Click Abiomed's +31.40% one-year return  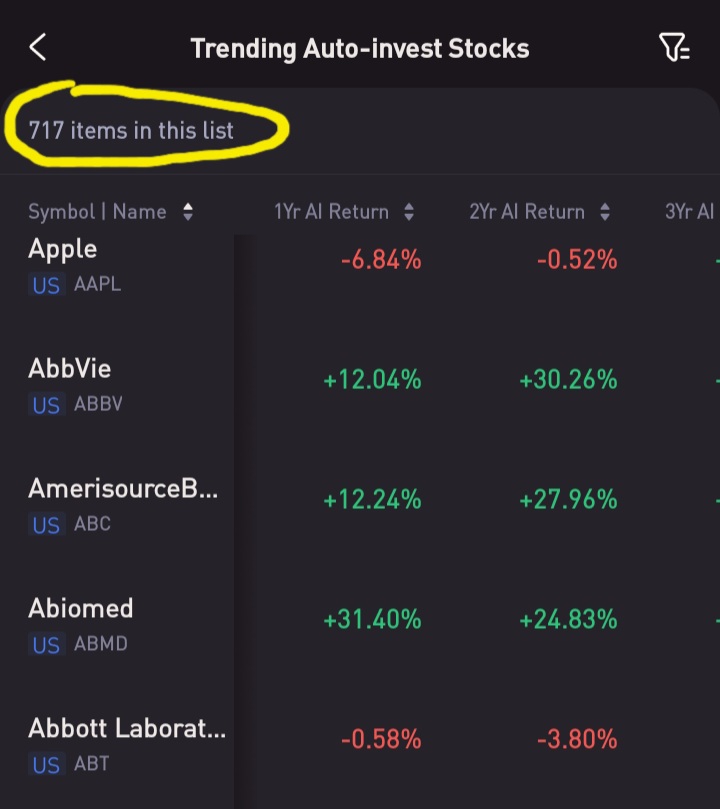click(372, 620)
